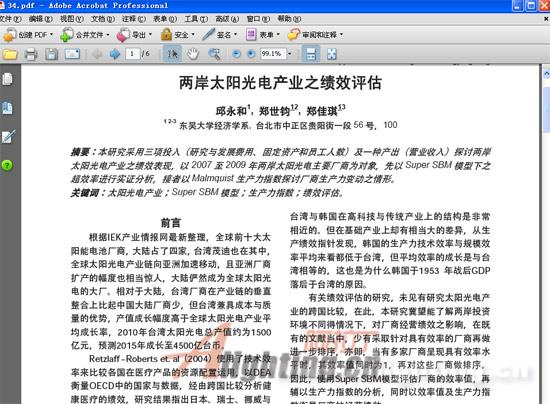Open the 工具 menu
The width and height of the screenshot is (550, 404).
pos(196,19)
